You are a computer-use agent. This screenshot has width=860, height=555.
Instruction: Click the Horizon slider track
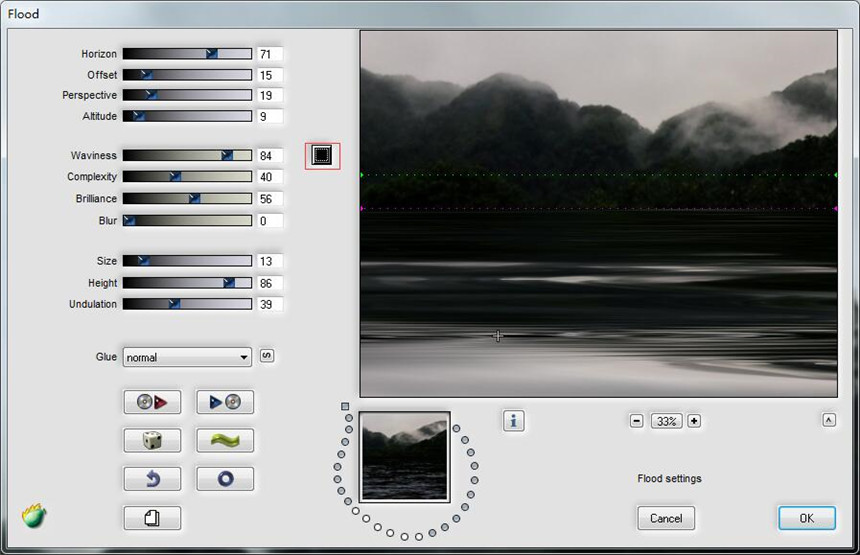point(187,54)
